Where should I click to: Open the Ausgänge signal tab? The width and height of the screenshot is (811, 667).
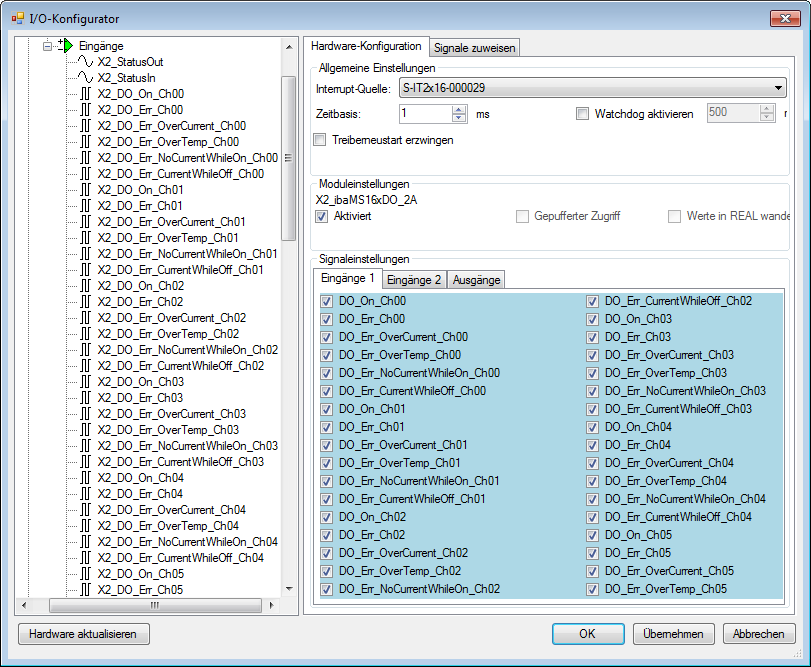tap(476, 280)
